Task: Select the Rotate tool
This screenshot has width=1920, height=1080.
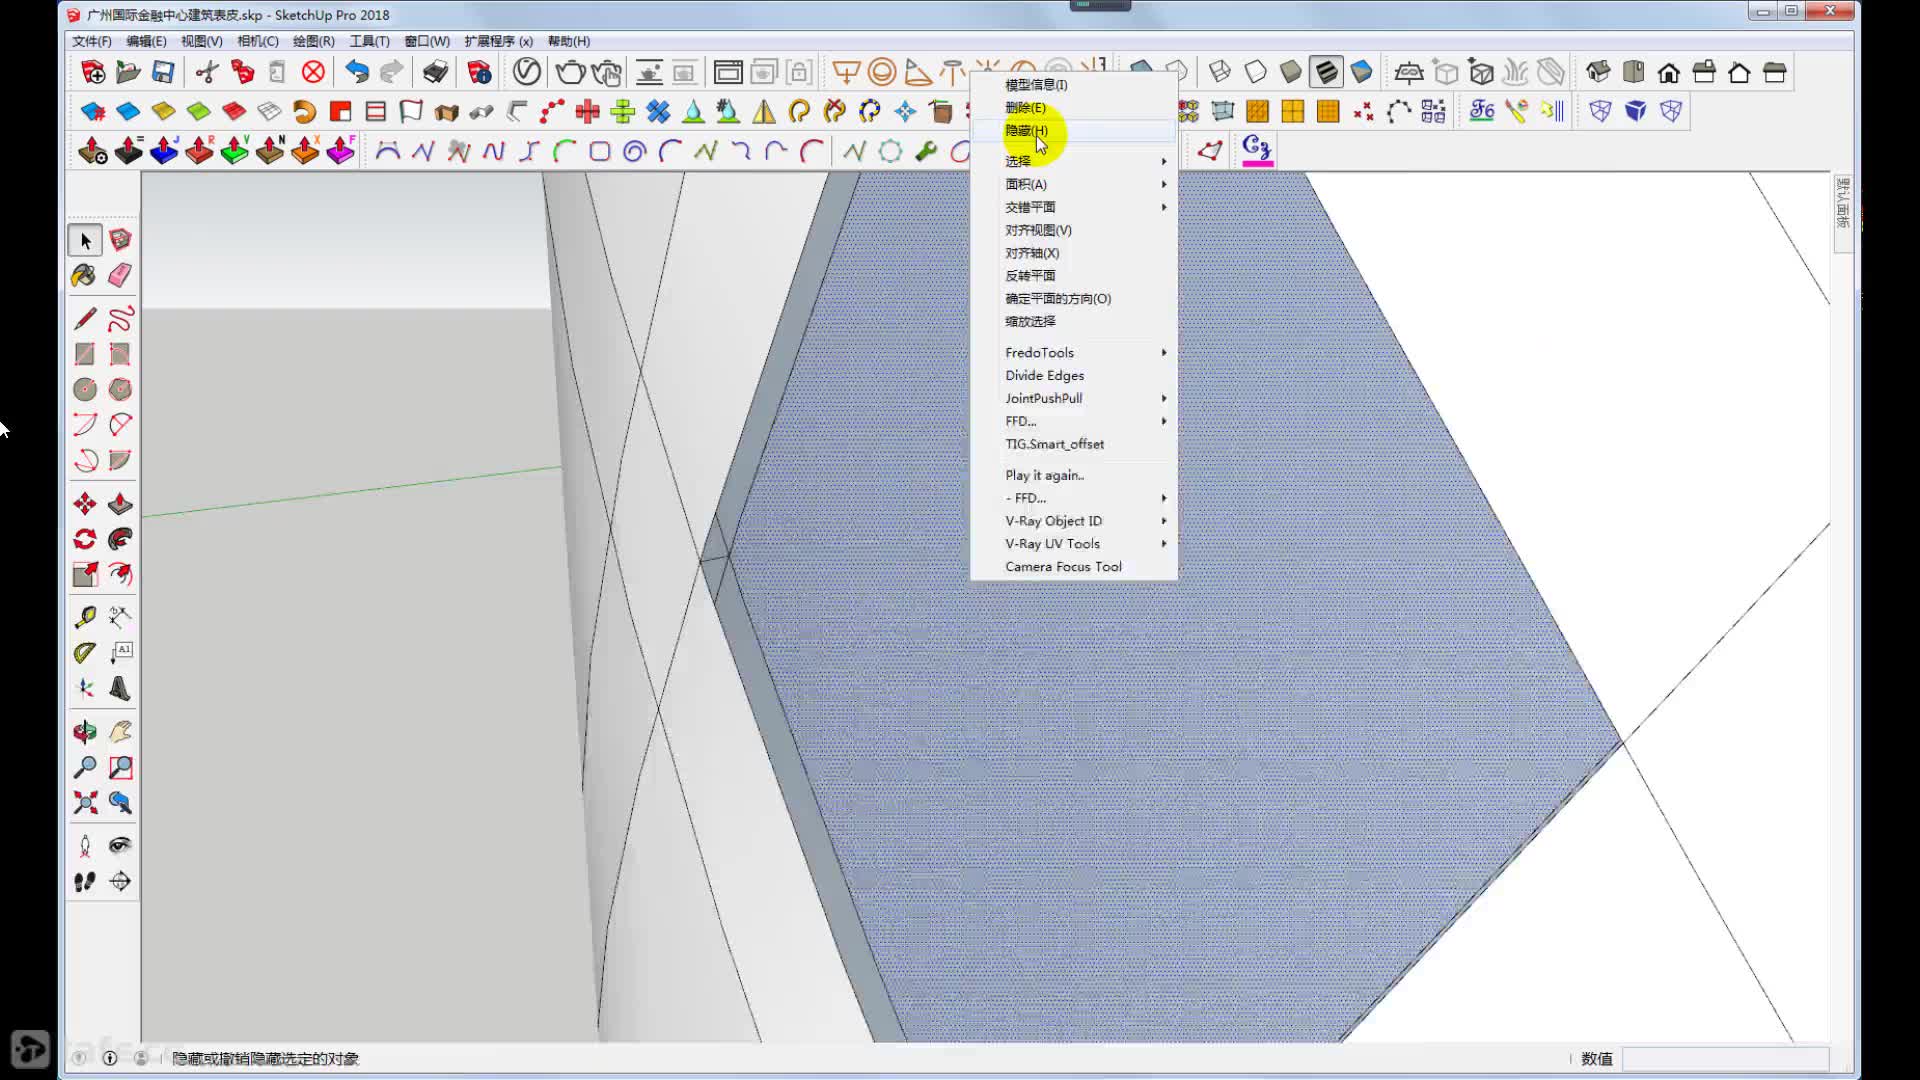Action: click(85, 539)
